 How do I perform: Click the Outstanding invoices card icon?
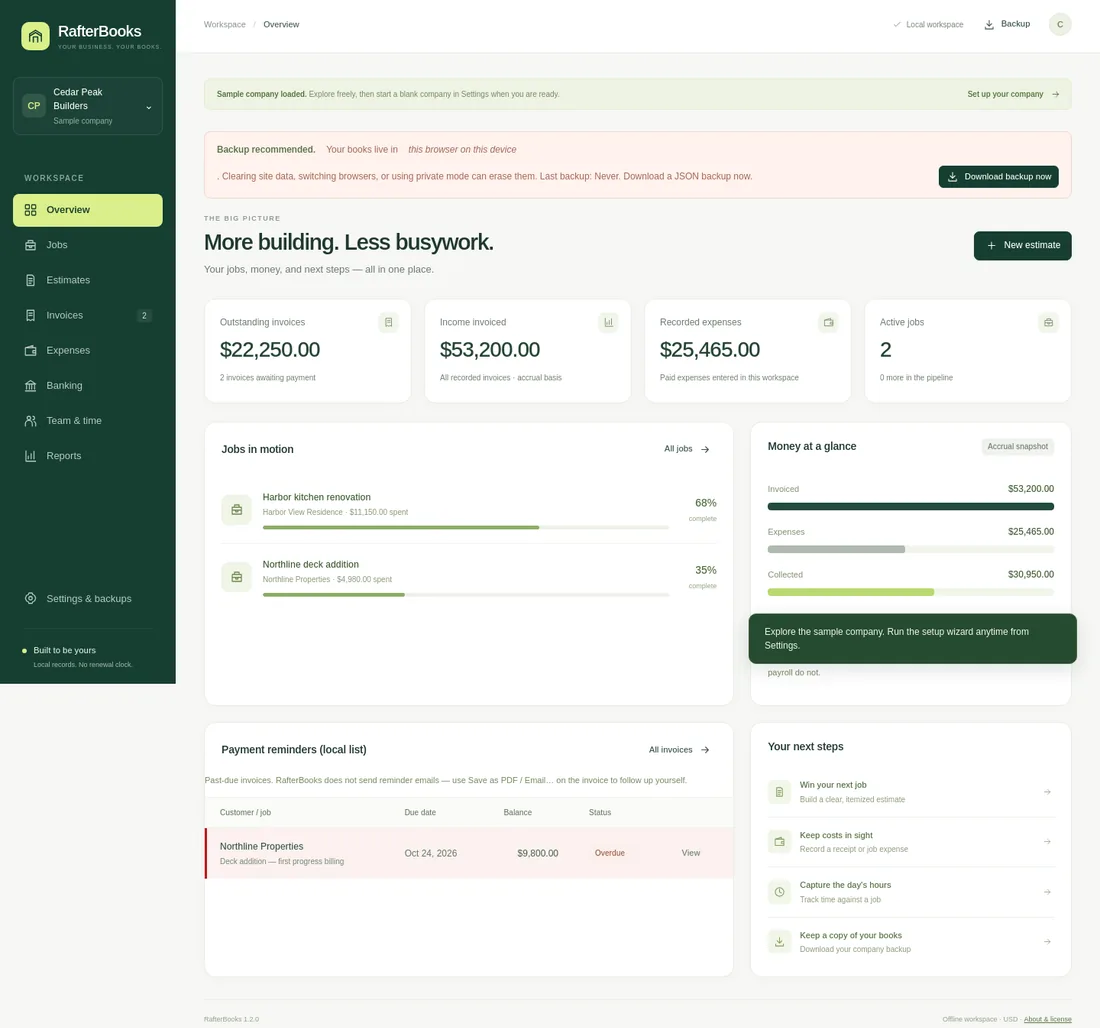388,322
